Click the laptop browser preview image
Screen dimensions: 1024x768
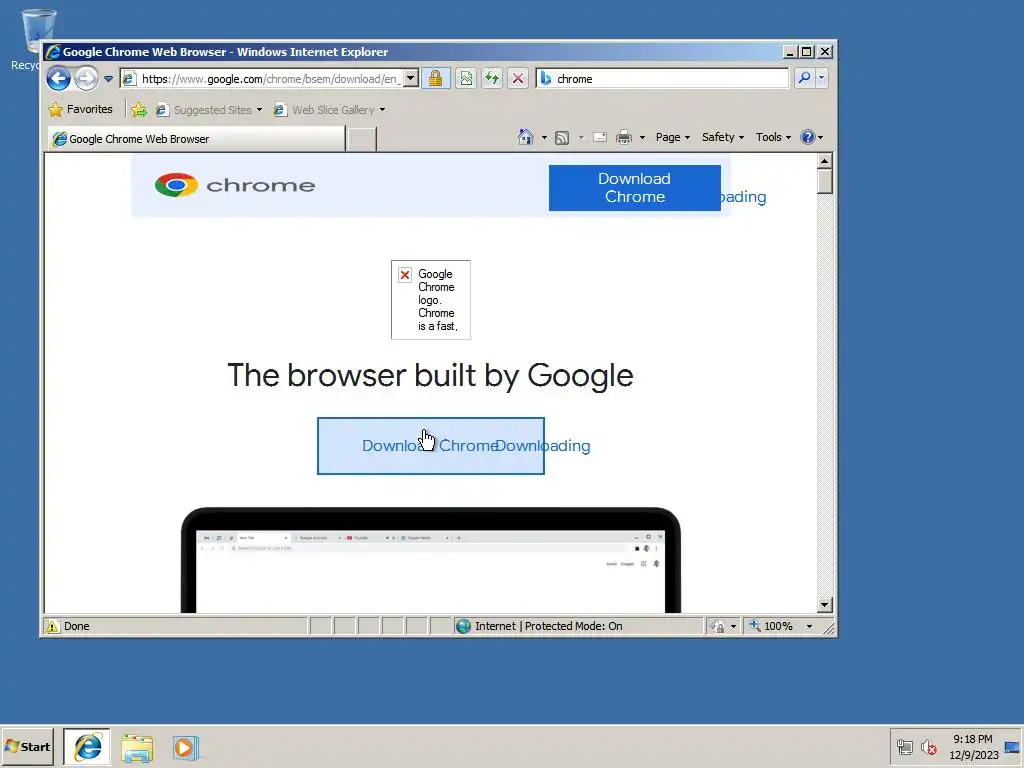point(431,560)
